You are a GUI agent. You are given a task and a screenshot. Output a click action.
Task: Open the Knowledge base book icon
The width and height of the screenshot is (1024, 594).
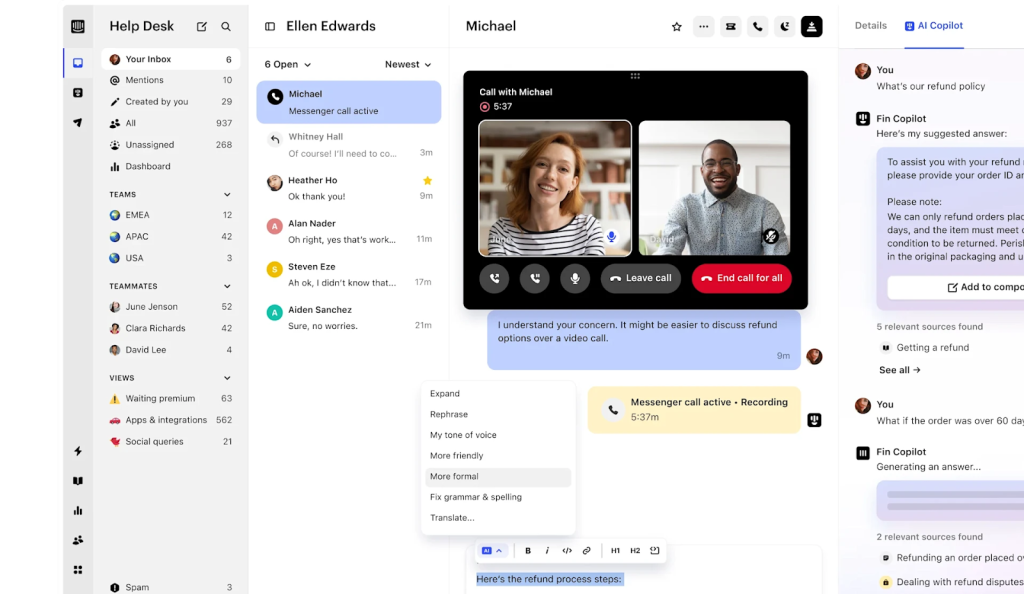(x=77, y=481)
